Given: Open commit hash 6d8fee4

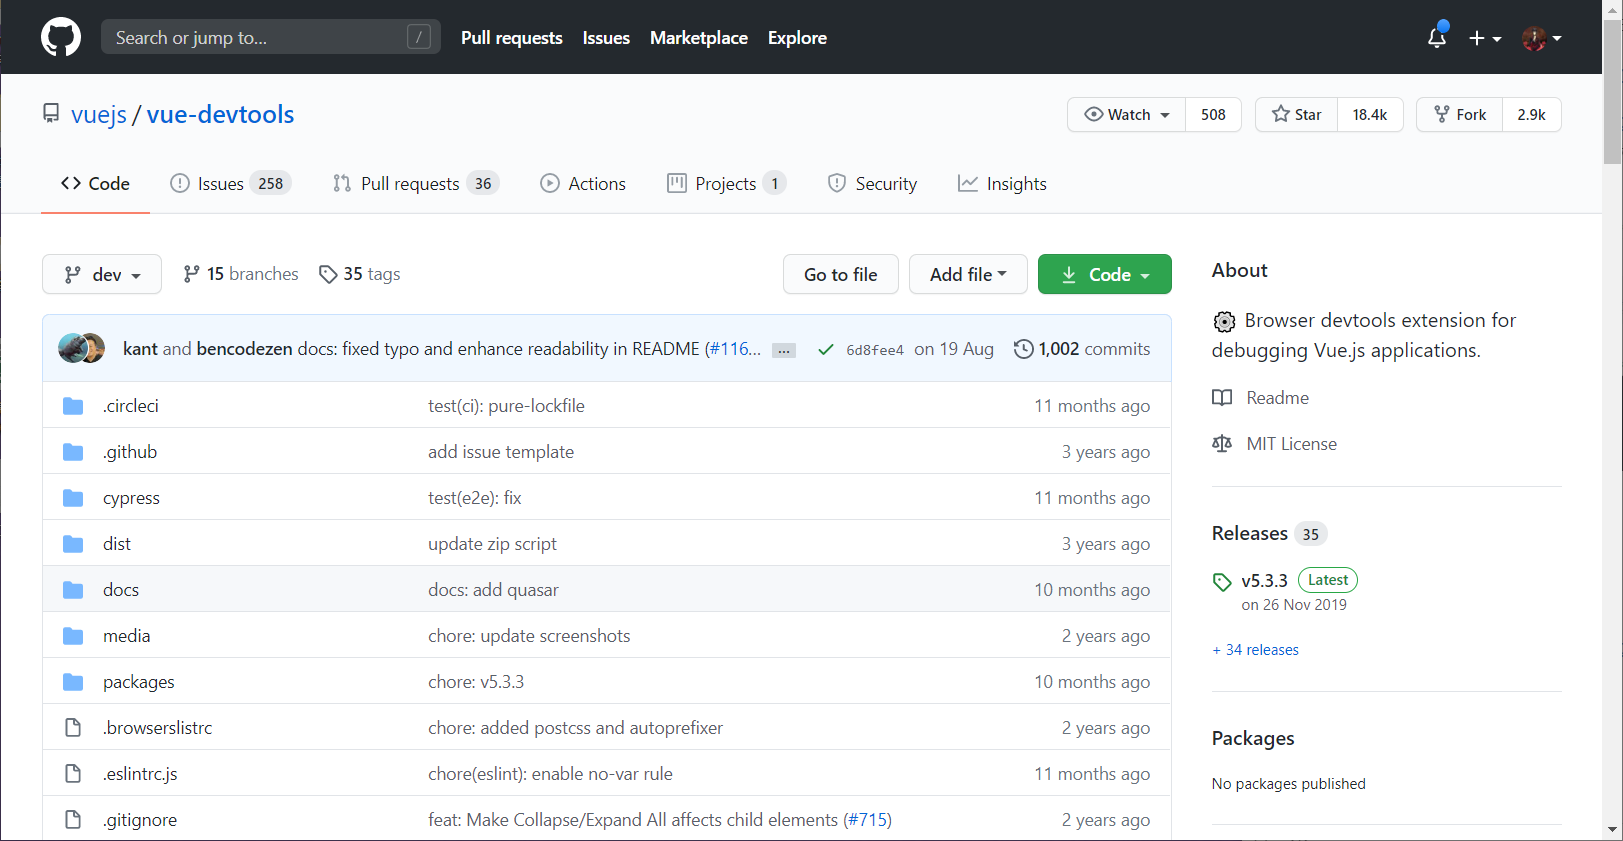Looking at the screenshot, I should (875, 349).
